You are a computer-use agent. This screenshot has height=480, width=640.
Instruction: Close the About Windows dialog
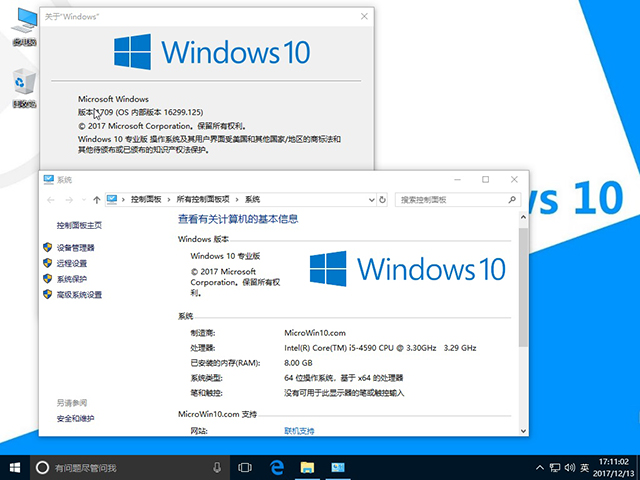(364, 16)
